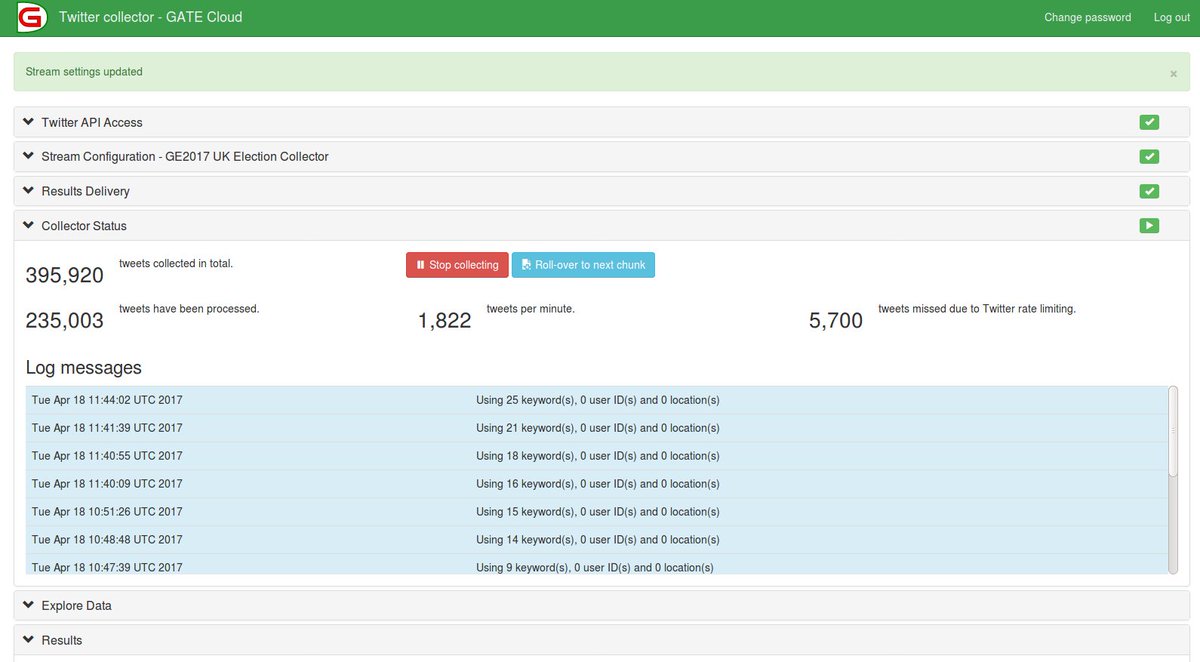The width and height of the screenshot is (1200, 662).
Task: Click the green play icon on Collector Status
Action: click(1149, 226)
